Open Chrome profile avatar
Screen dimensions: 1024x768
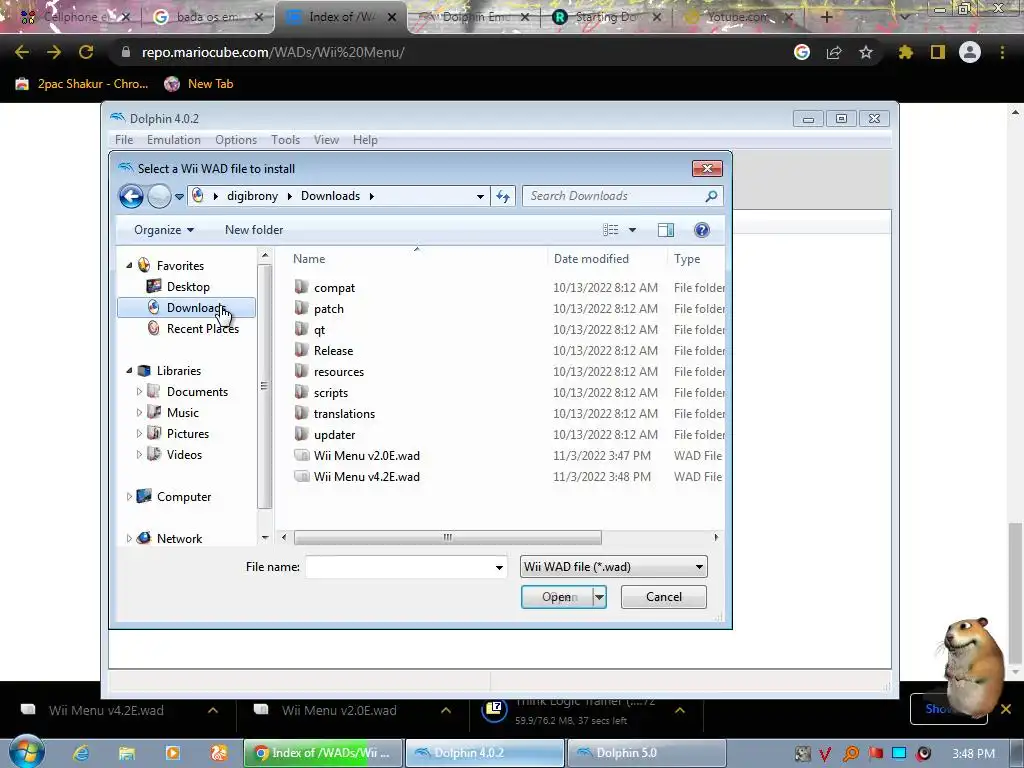point(970,52)
